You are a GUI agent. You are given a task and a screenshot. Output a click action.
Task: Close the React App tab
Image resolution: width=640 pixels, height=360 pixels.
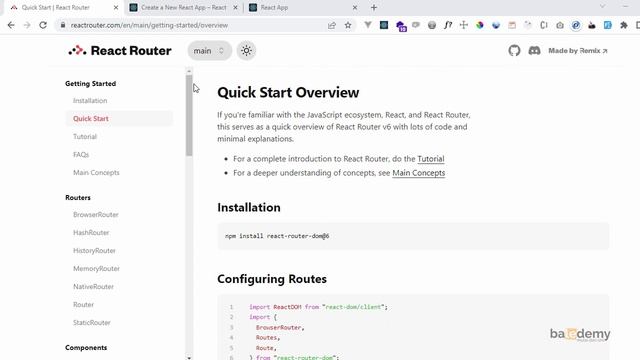point(355,8)
